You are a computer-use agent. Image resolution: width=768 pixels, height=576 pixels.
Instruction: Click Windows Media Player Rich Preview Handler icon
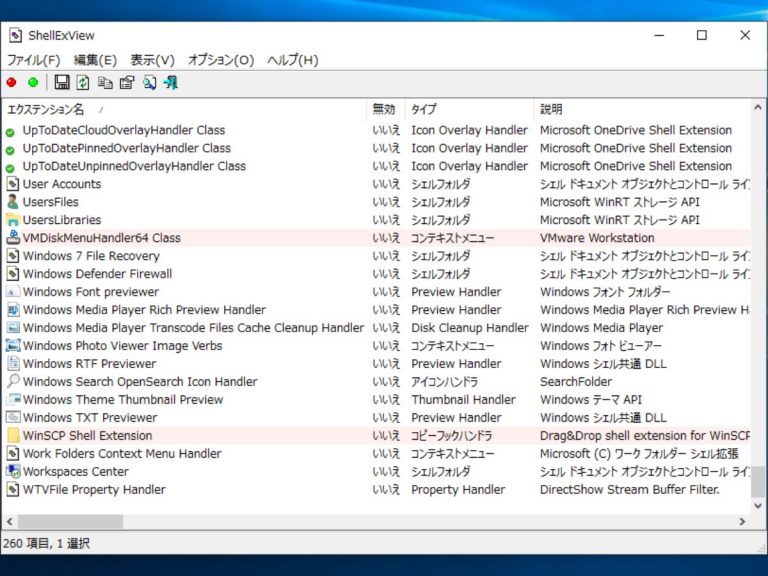point(13,310)
